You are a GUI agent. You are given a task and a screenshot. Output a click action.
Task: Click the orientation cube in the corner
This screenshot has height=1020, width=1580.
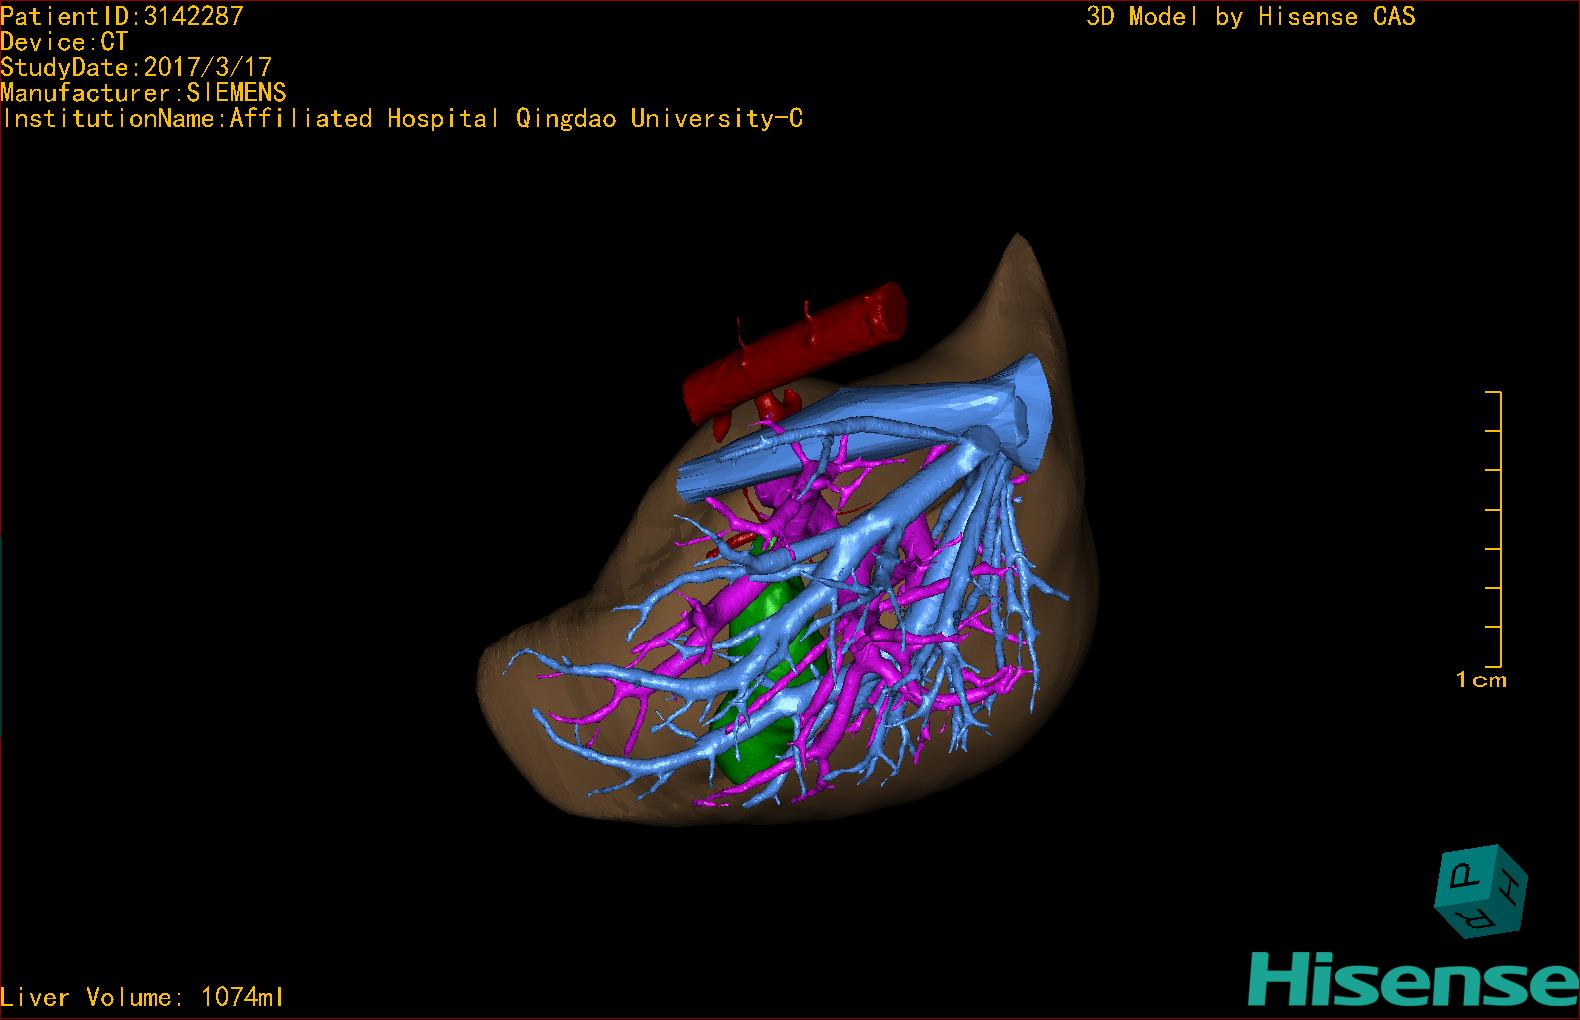tap(1481, 891)
